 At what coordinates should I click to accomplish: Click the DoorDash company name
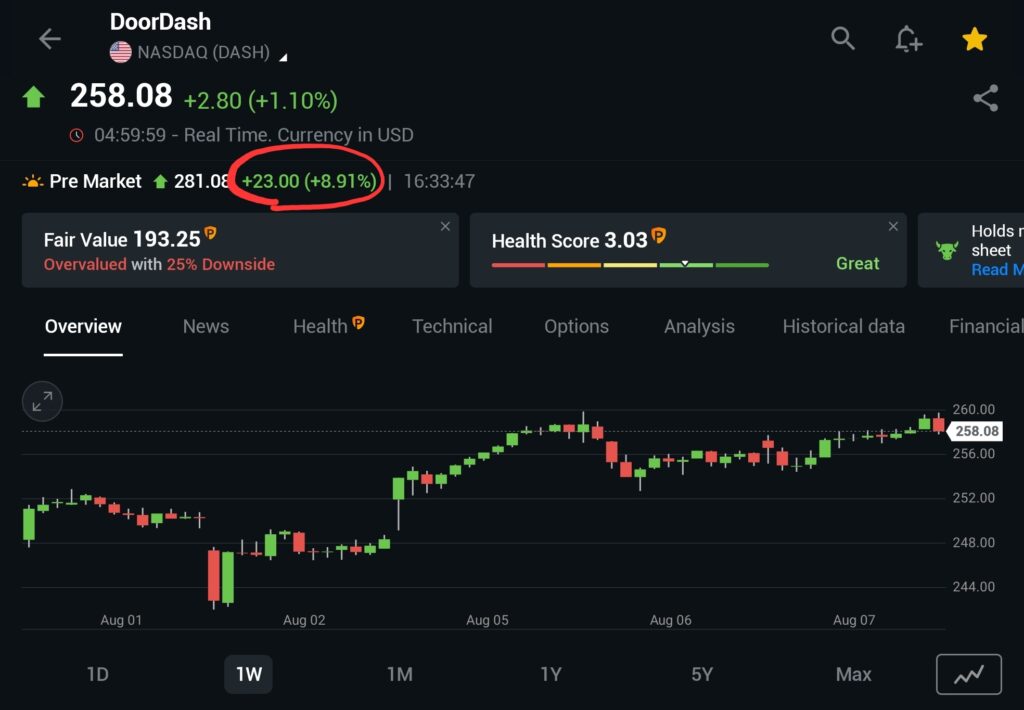pyautogui.click(x=160, y=22)
